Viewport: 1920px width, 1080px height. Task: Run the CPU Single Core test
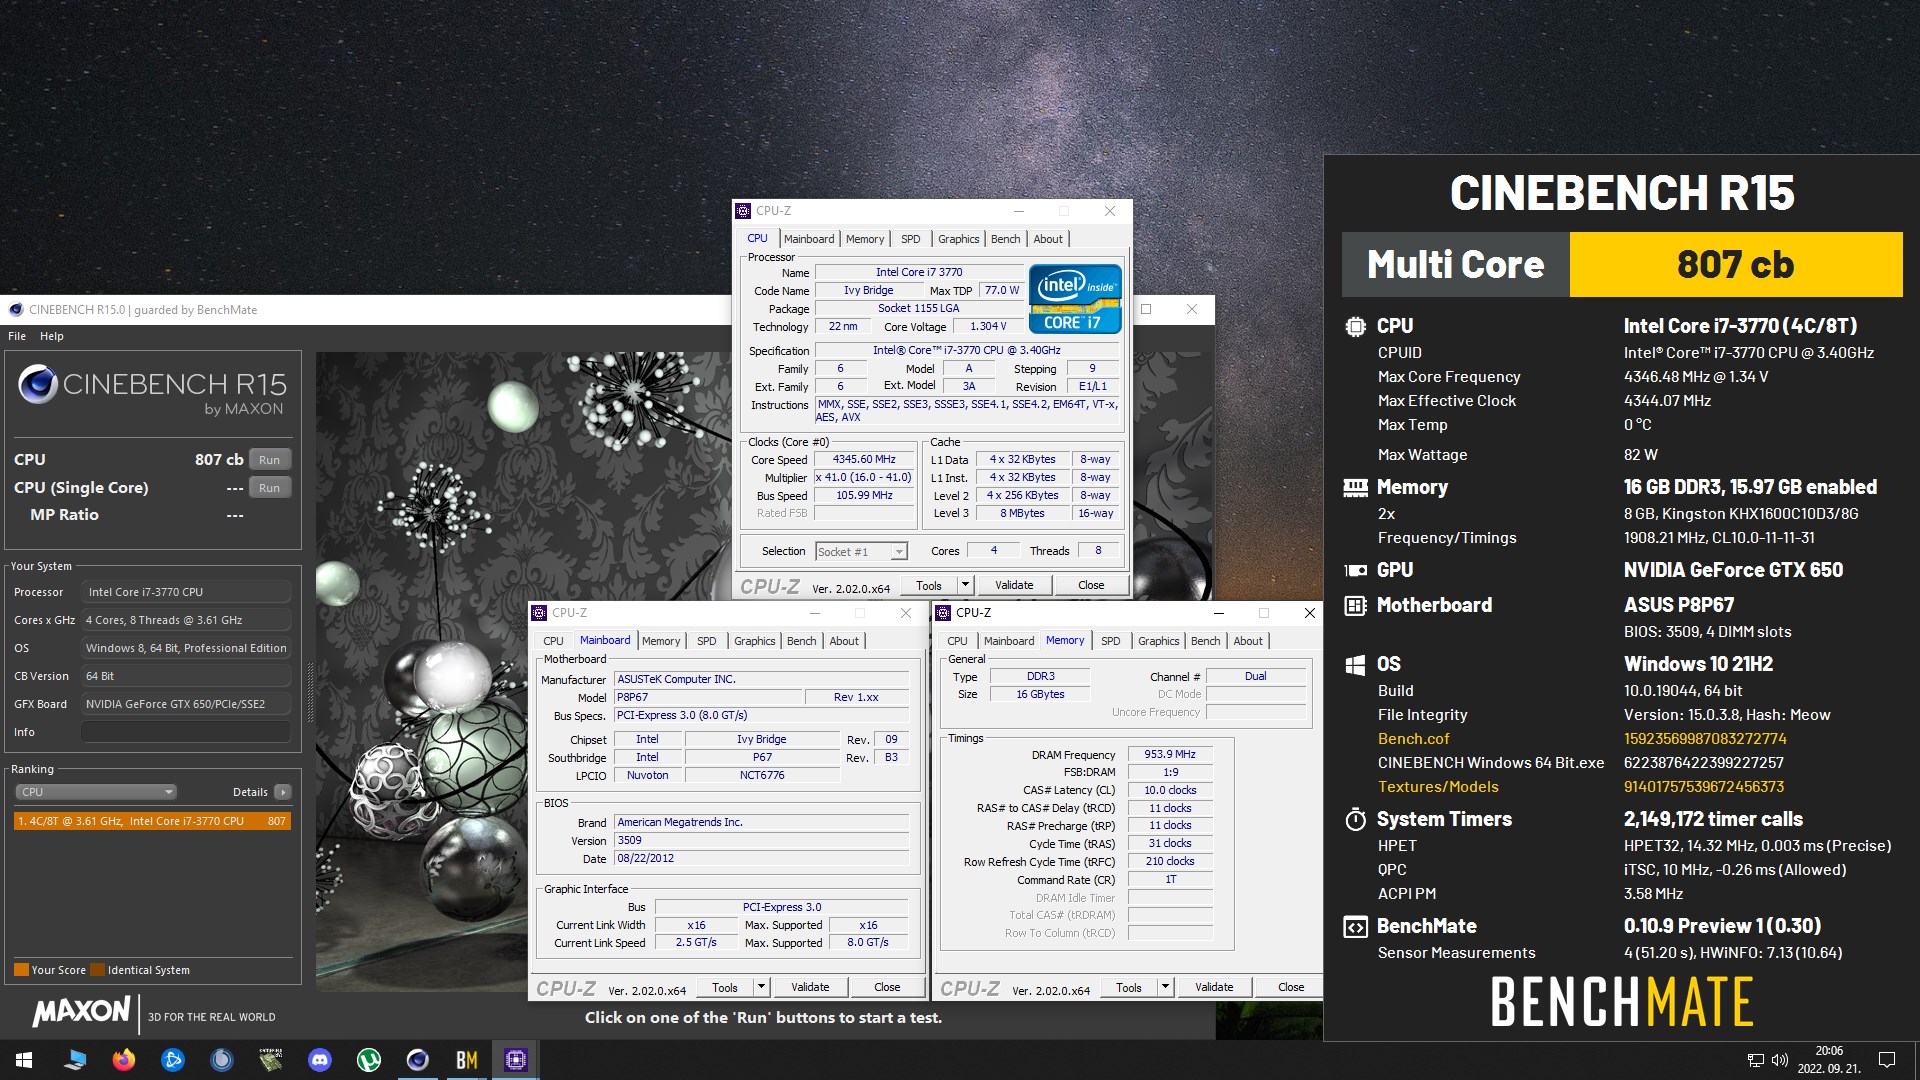270,488
